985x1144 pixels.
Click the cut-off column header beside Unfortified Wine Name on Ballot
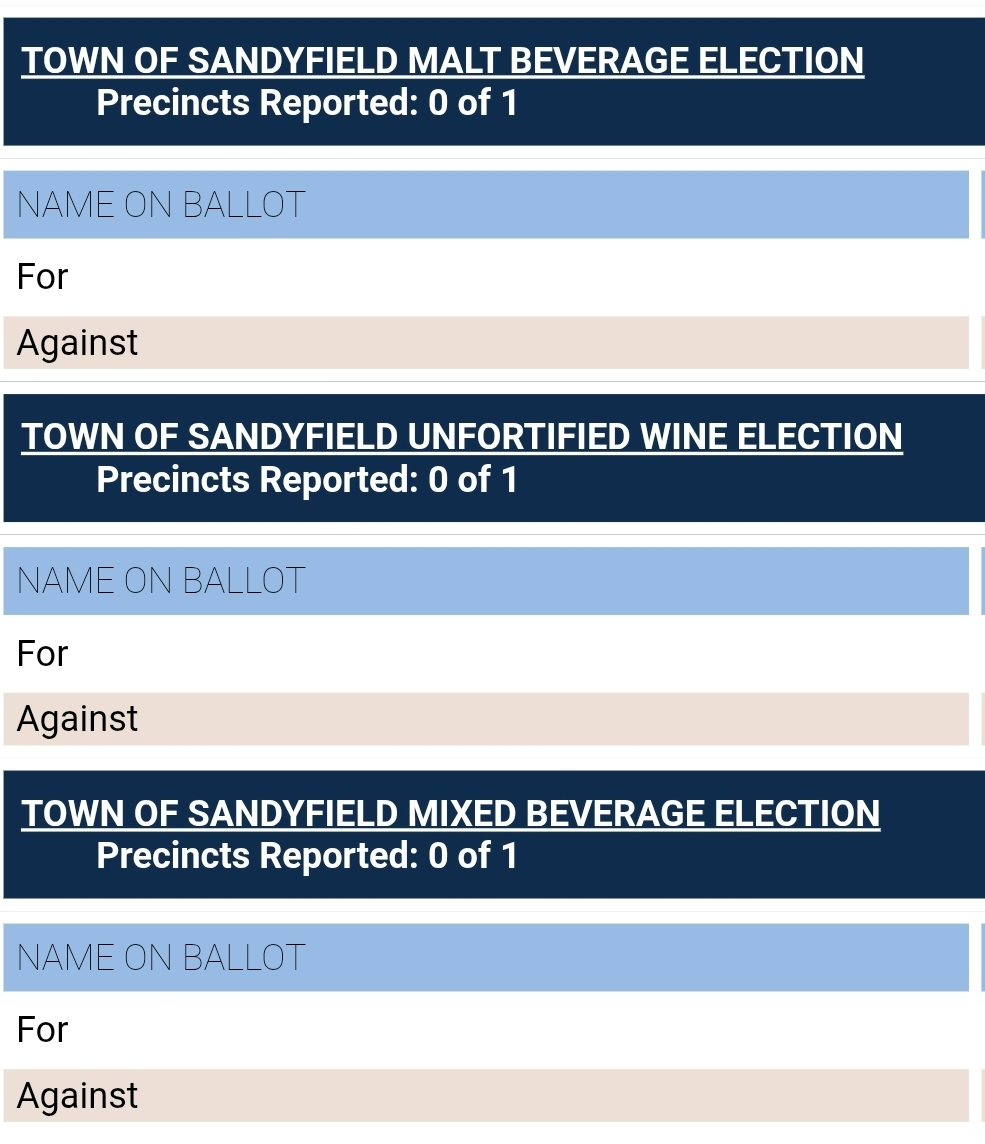(982, 581)
